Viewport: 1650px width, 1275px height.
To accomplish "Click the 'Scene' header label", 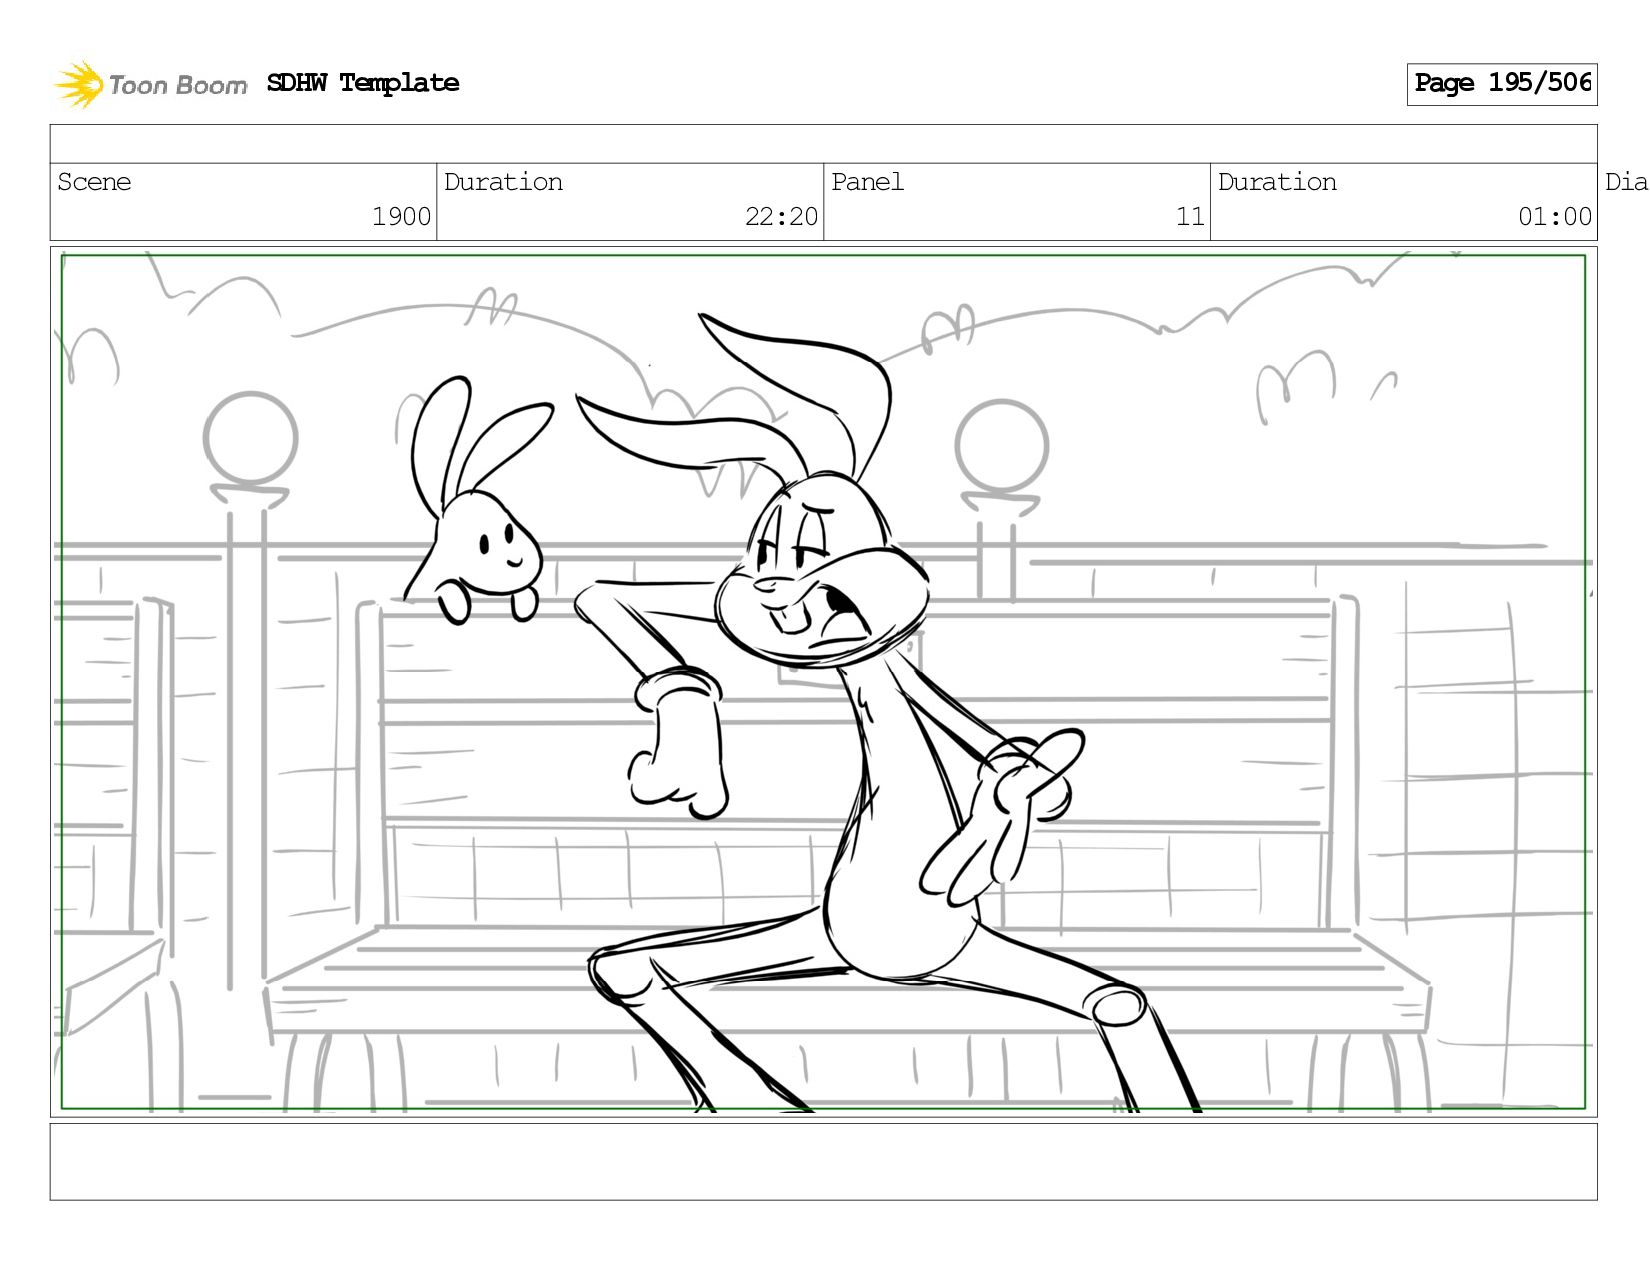I will [x=94, y=182].
